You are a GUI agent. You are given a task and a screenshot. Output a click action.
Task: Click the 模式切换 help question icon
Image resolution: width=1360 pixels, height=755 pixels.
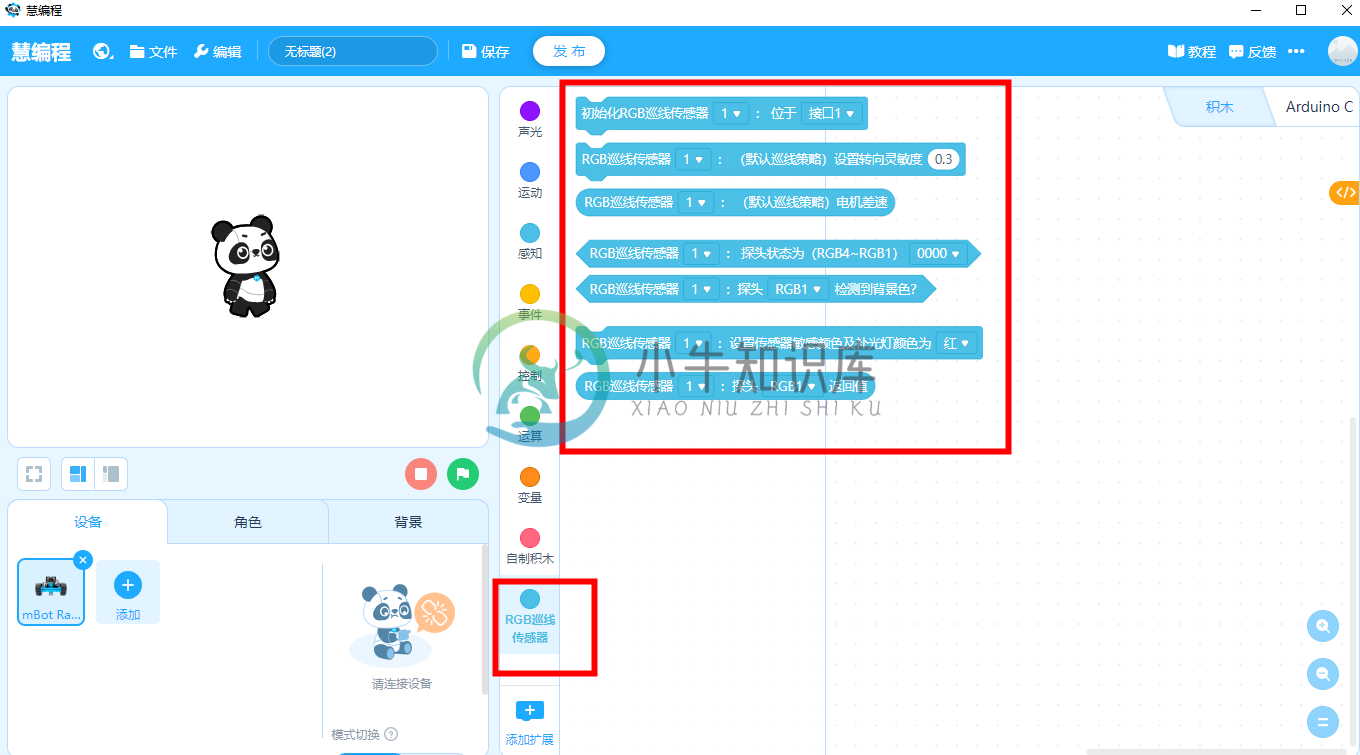391,735
